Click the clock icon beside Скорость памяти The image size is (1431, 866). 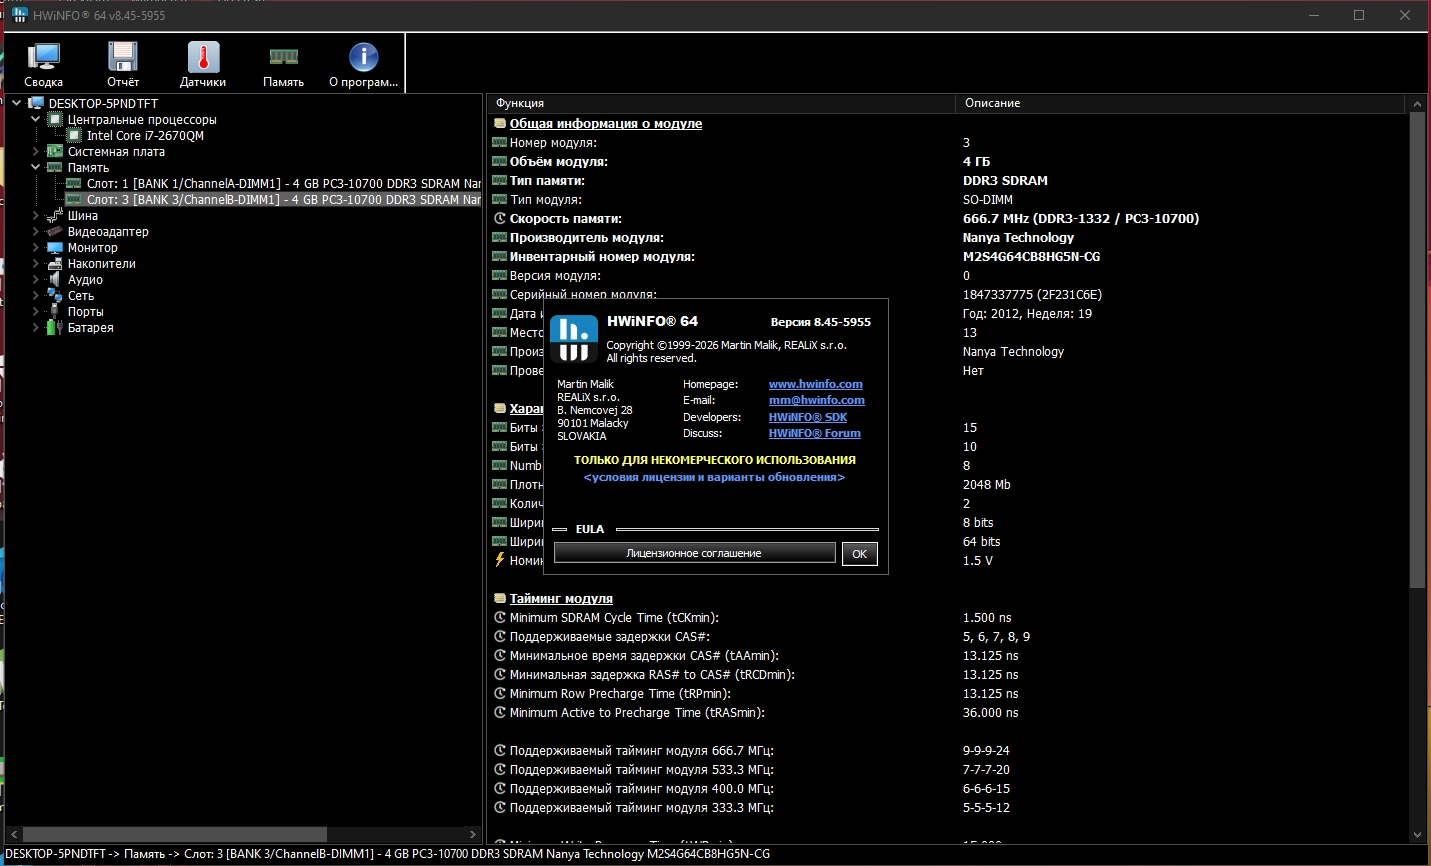tap(500, 219)
